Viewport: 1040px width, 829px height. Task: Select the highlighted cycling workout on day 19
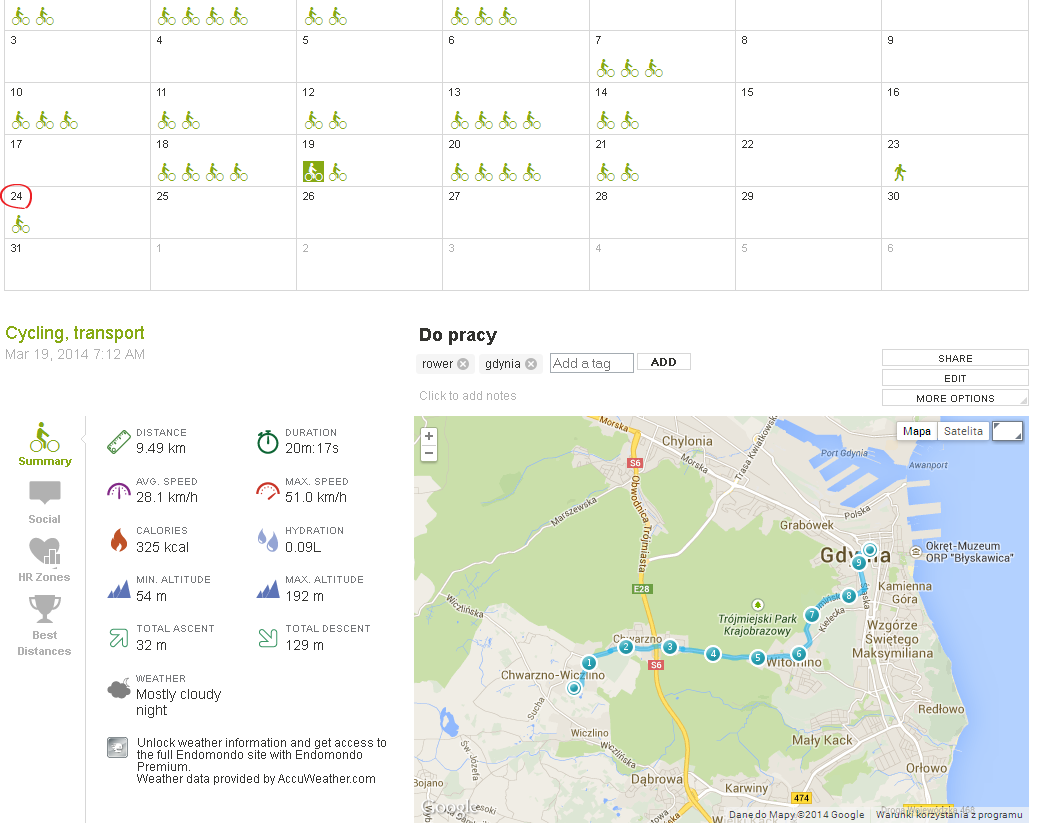[313, 172]
